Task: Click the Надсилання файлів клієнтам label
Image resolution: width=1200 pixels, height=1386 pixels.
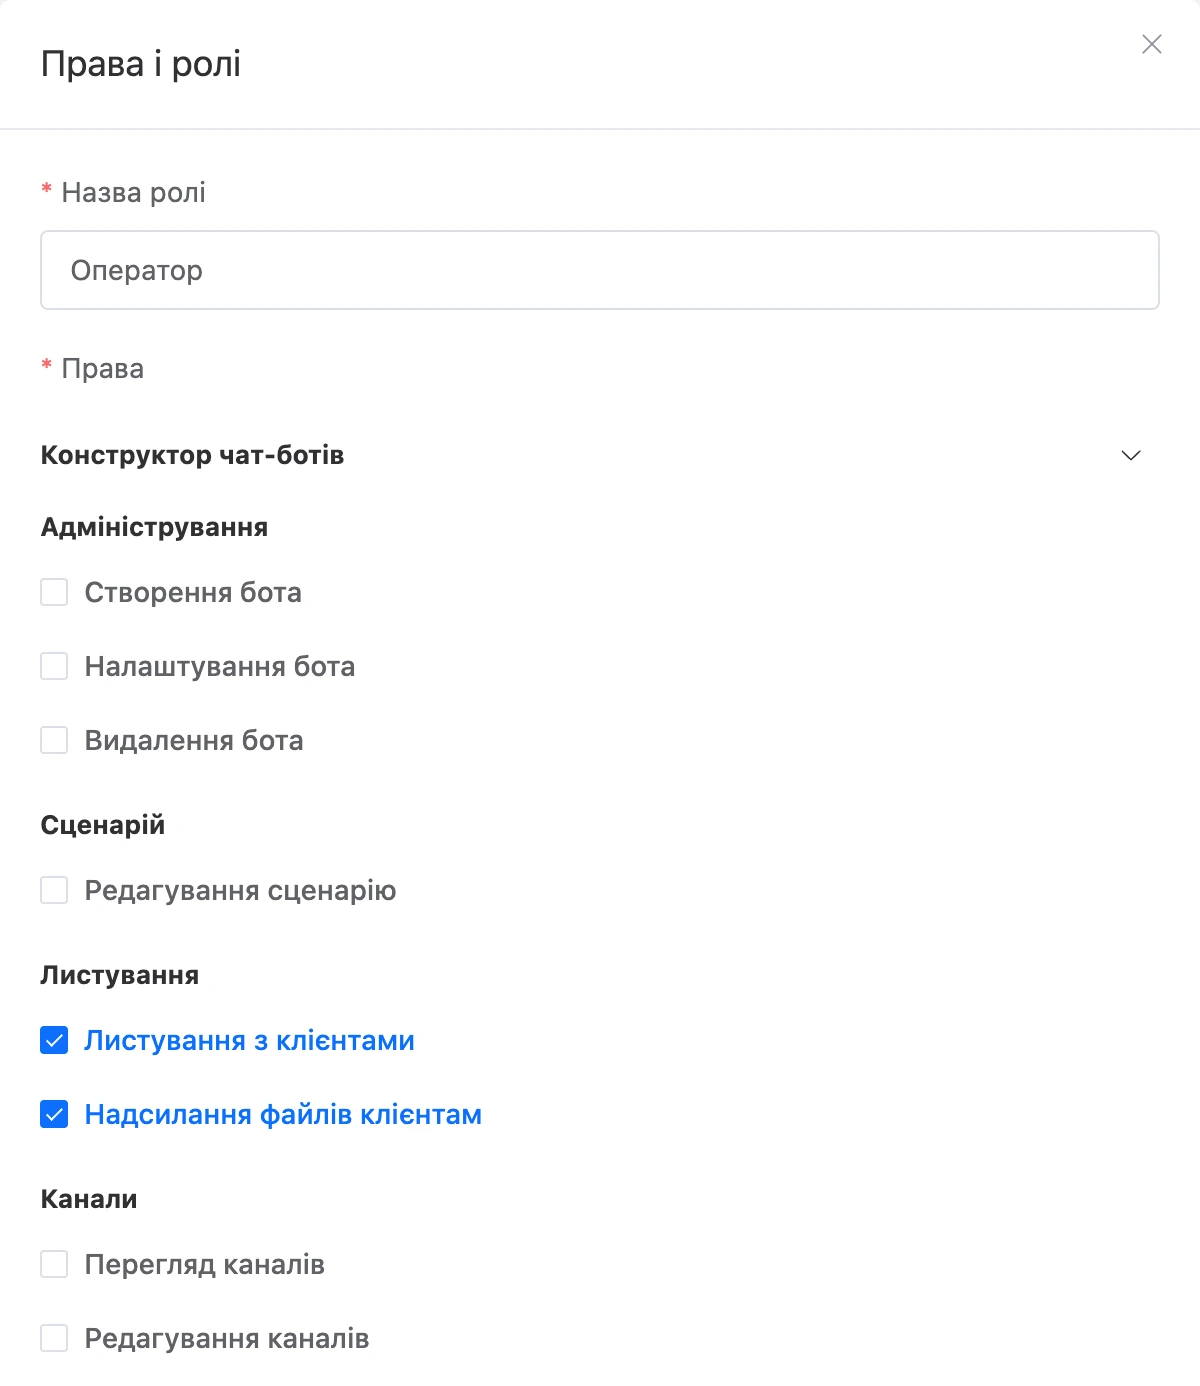Action: tap(283, 1114)
